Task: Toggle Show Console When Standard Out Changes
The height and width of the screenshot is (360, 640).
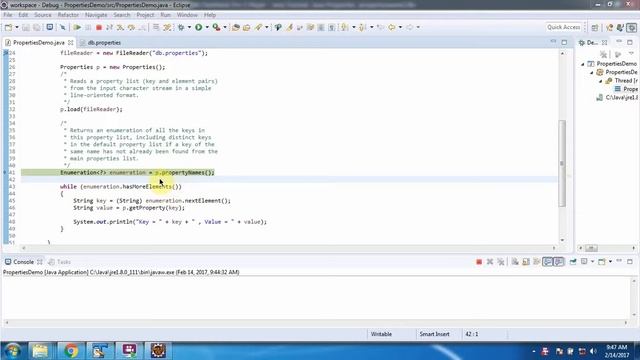Action: (x=548, y=262)
